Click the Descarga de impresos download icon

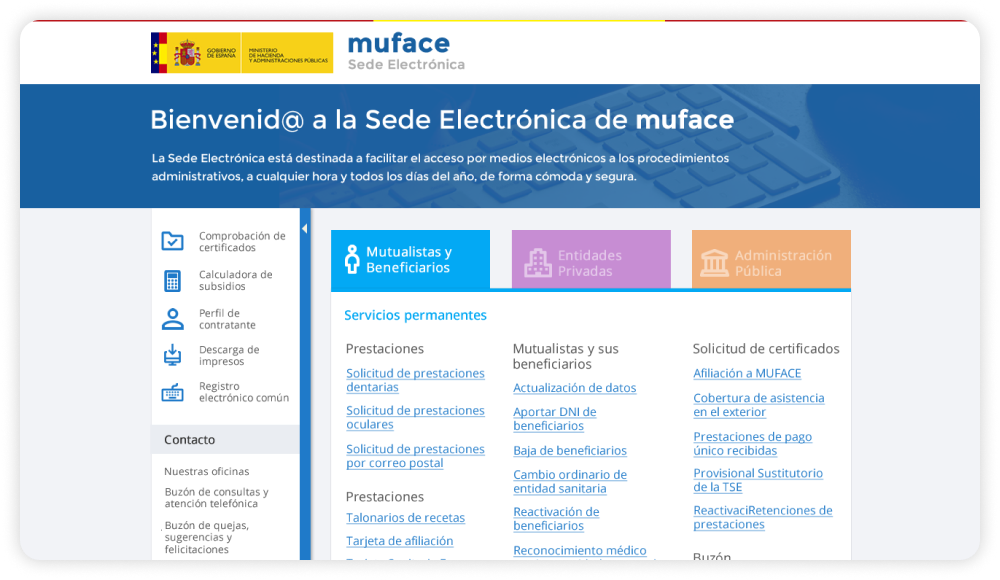coord(172,355)
